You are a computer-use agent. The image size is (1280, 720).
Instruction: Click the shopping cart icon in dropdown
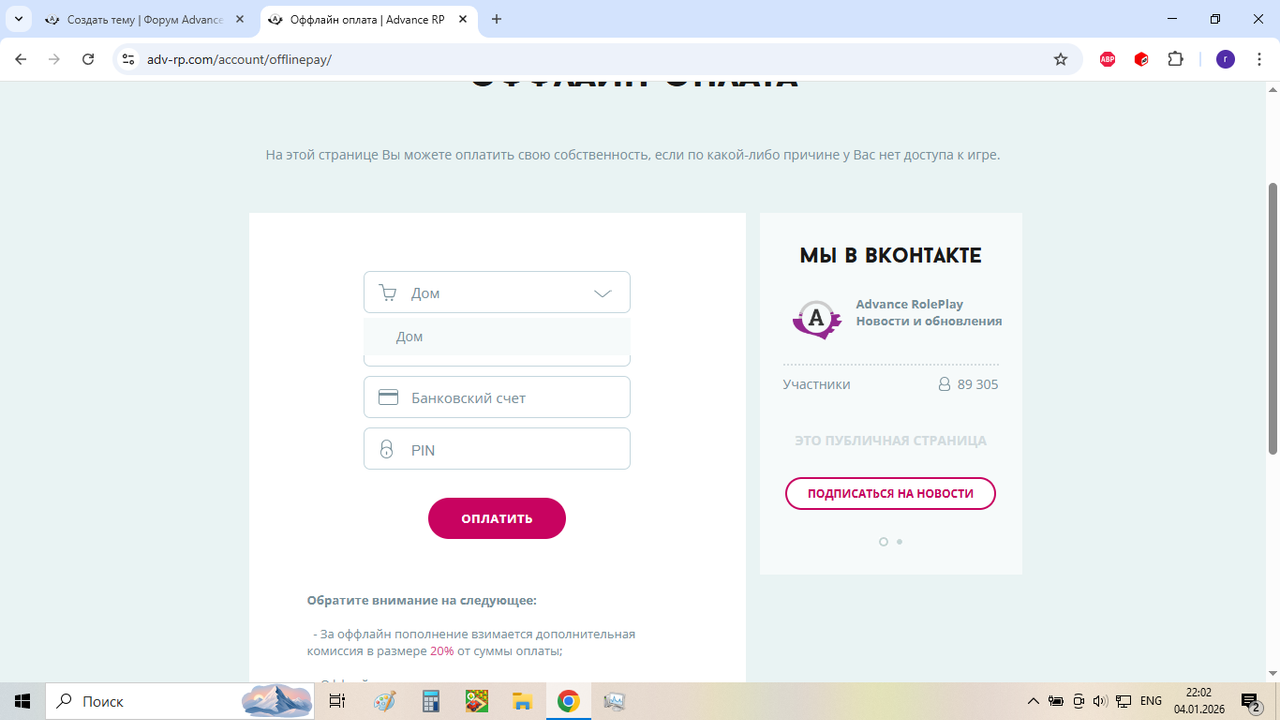click(388, 293)
